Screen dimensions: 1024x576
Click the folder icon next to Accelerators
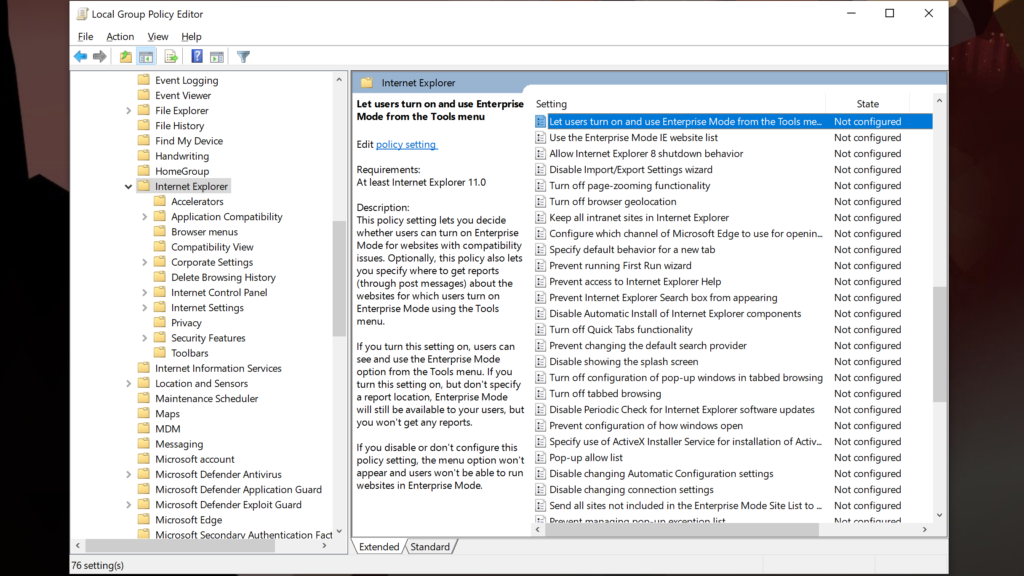click(x=159, y=201)
